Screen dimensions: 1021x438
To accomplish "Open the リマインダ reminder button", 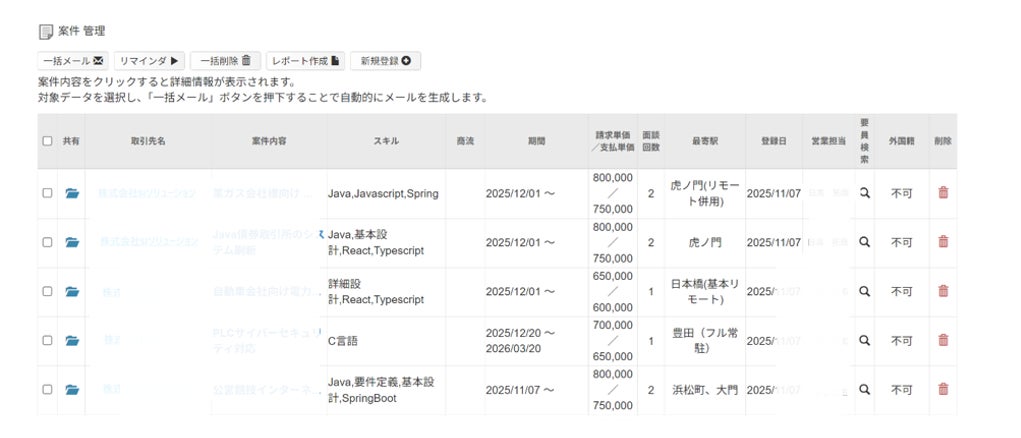I will tap(149, 61).
